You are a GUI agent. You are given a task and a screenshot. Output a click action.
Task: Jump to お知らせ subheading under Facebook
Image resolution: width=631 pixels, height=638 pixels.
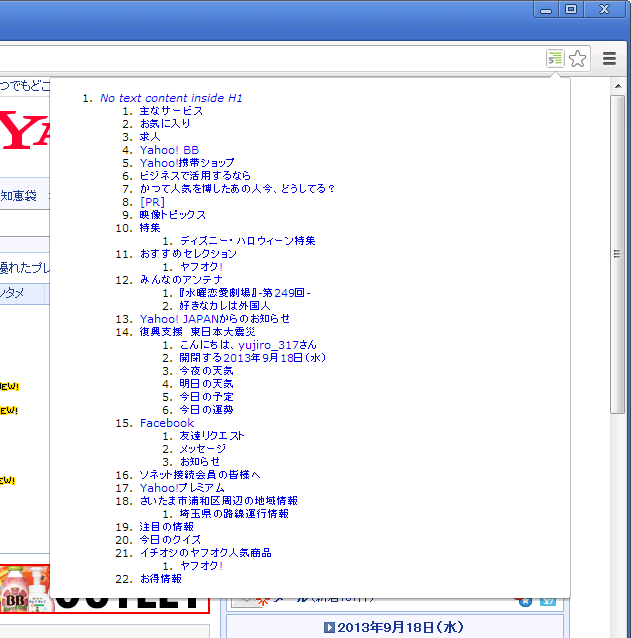[199, 462]
